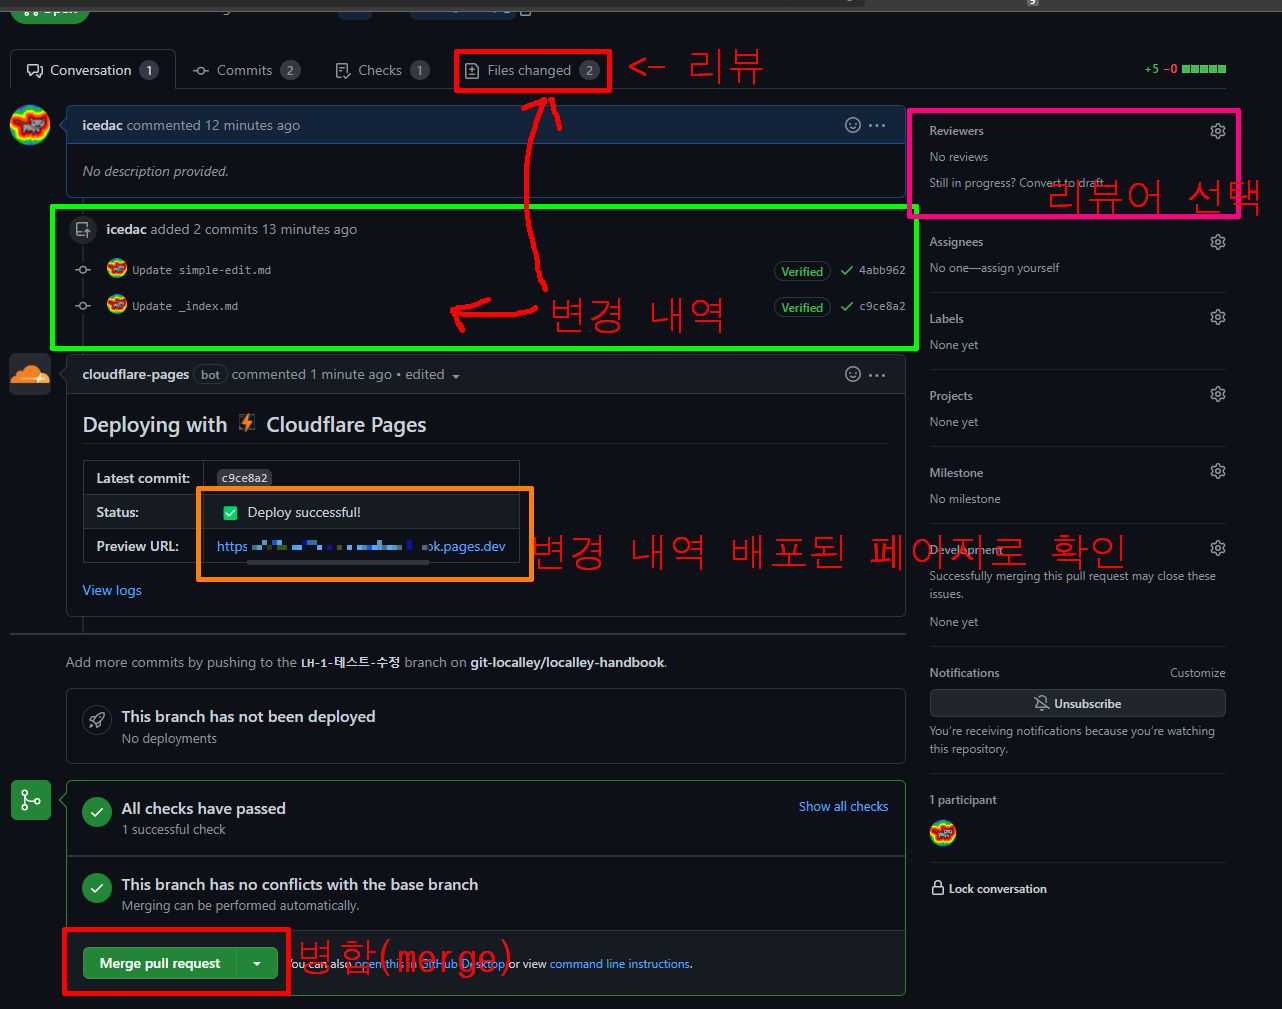Click the Projects gear icon
The image size is (1282, 1009).
[x=1217, y=394]
